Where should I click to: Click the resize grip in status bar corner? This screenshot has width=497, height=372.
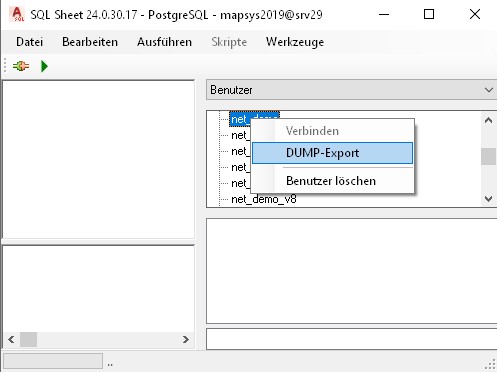coord(491,364)
